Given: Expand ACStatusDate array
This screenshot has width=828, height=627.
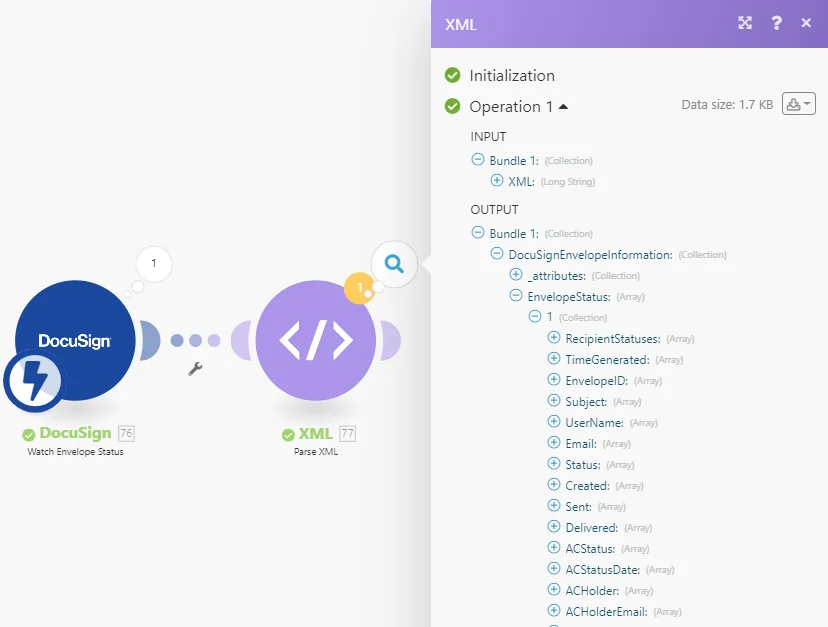Looking at the screenshot, I should 553,568.
